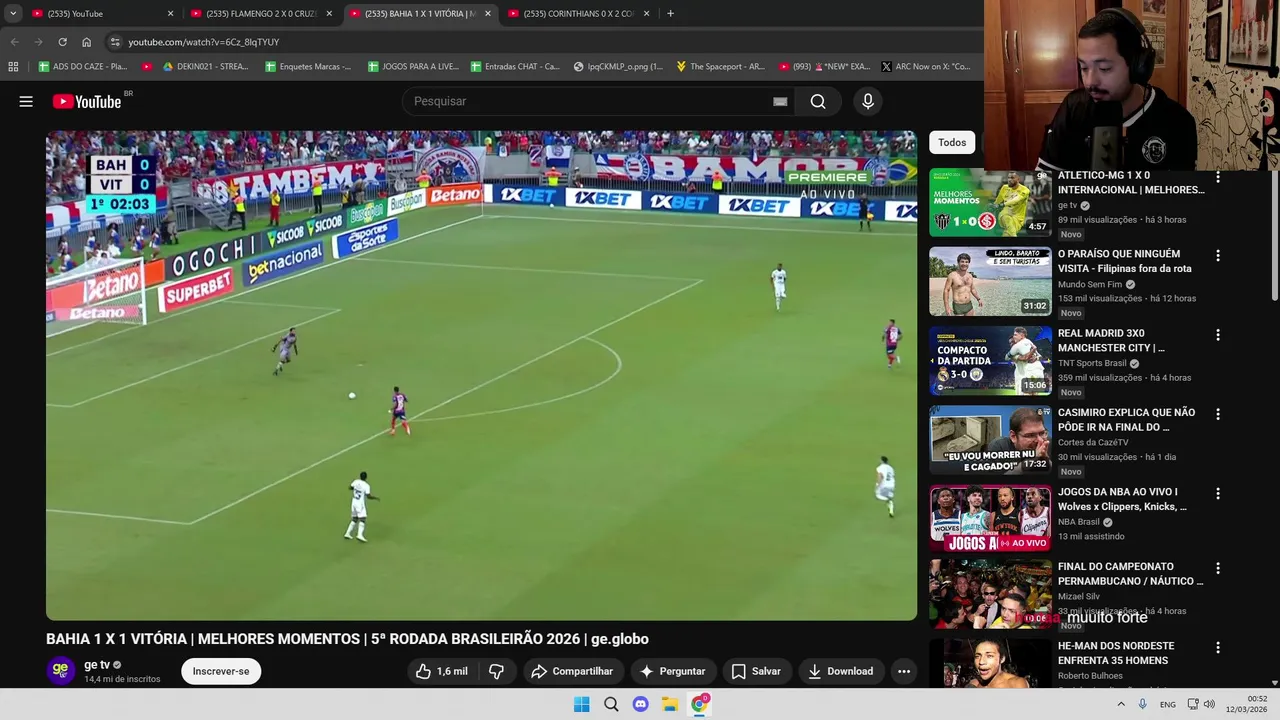Launch Discord from taskbar

coord(641,704)
